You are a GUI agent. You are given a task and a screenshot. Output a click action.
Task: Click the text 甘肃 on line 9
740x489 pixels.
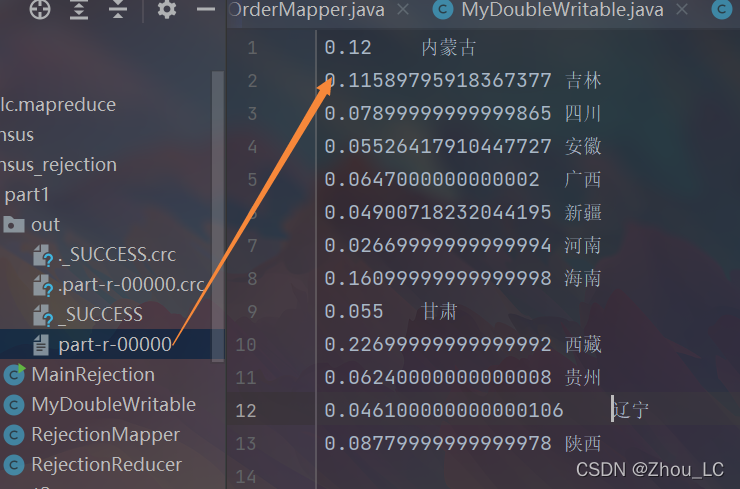coord(439,312)
